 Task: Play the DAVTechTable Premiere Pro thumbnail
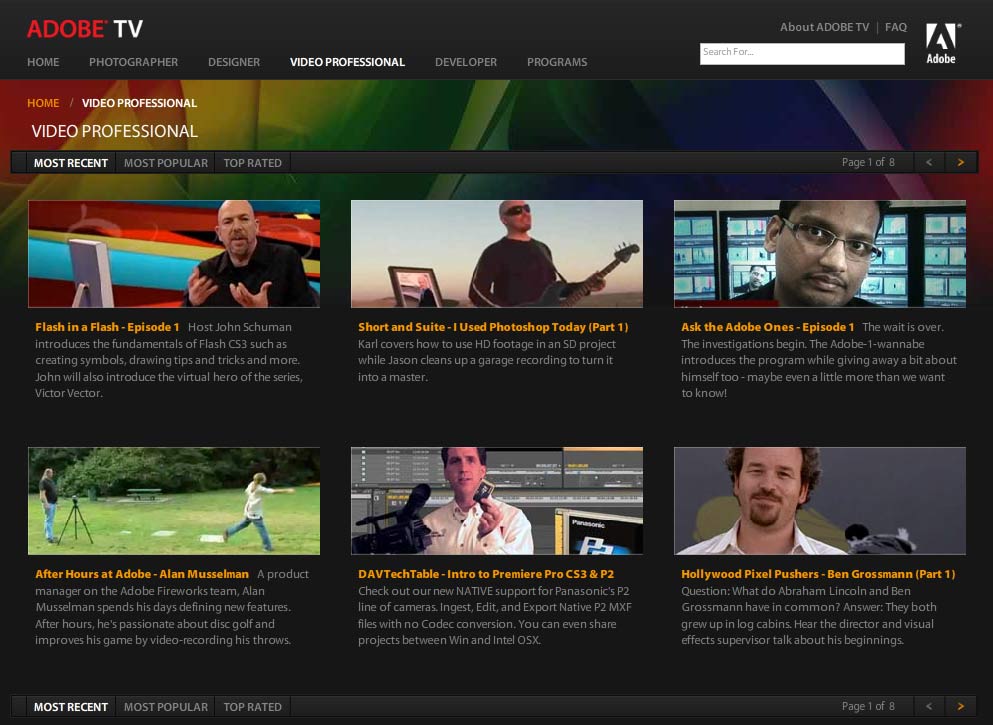[x=497, y=501]
